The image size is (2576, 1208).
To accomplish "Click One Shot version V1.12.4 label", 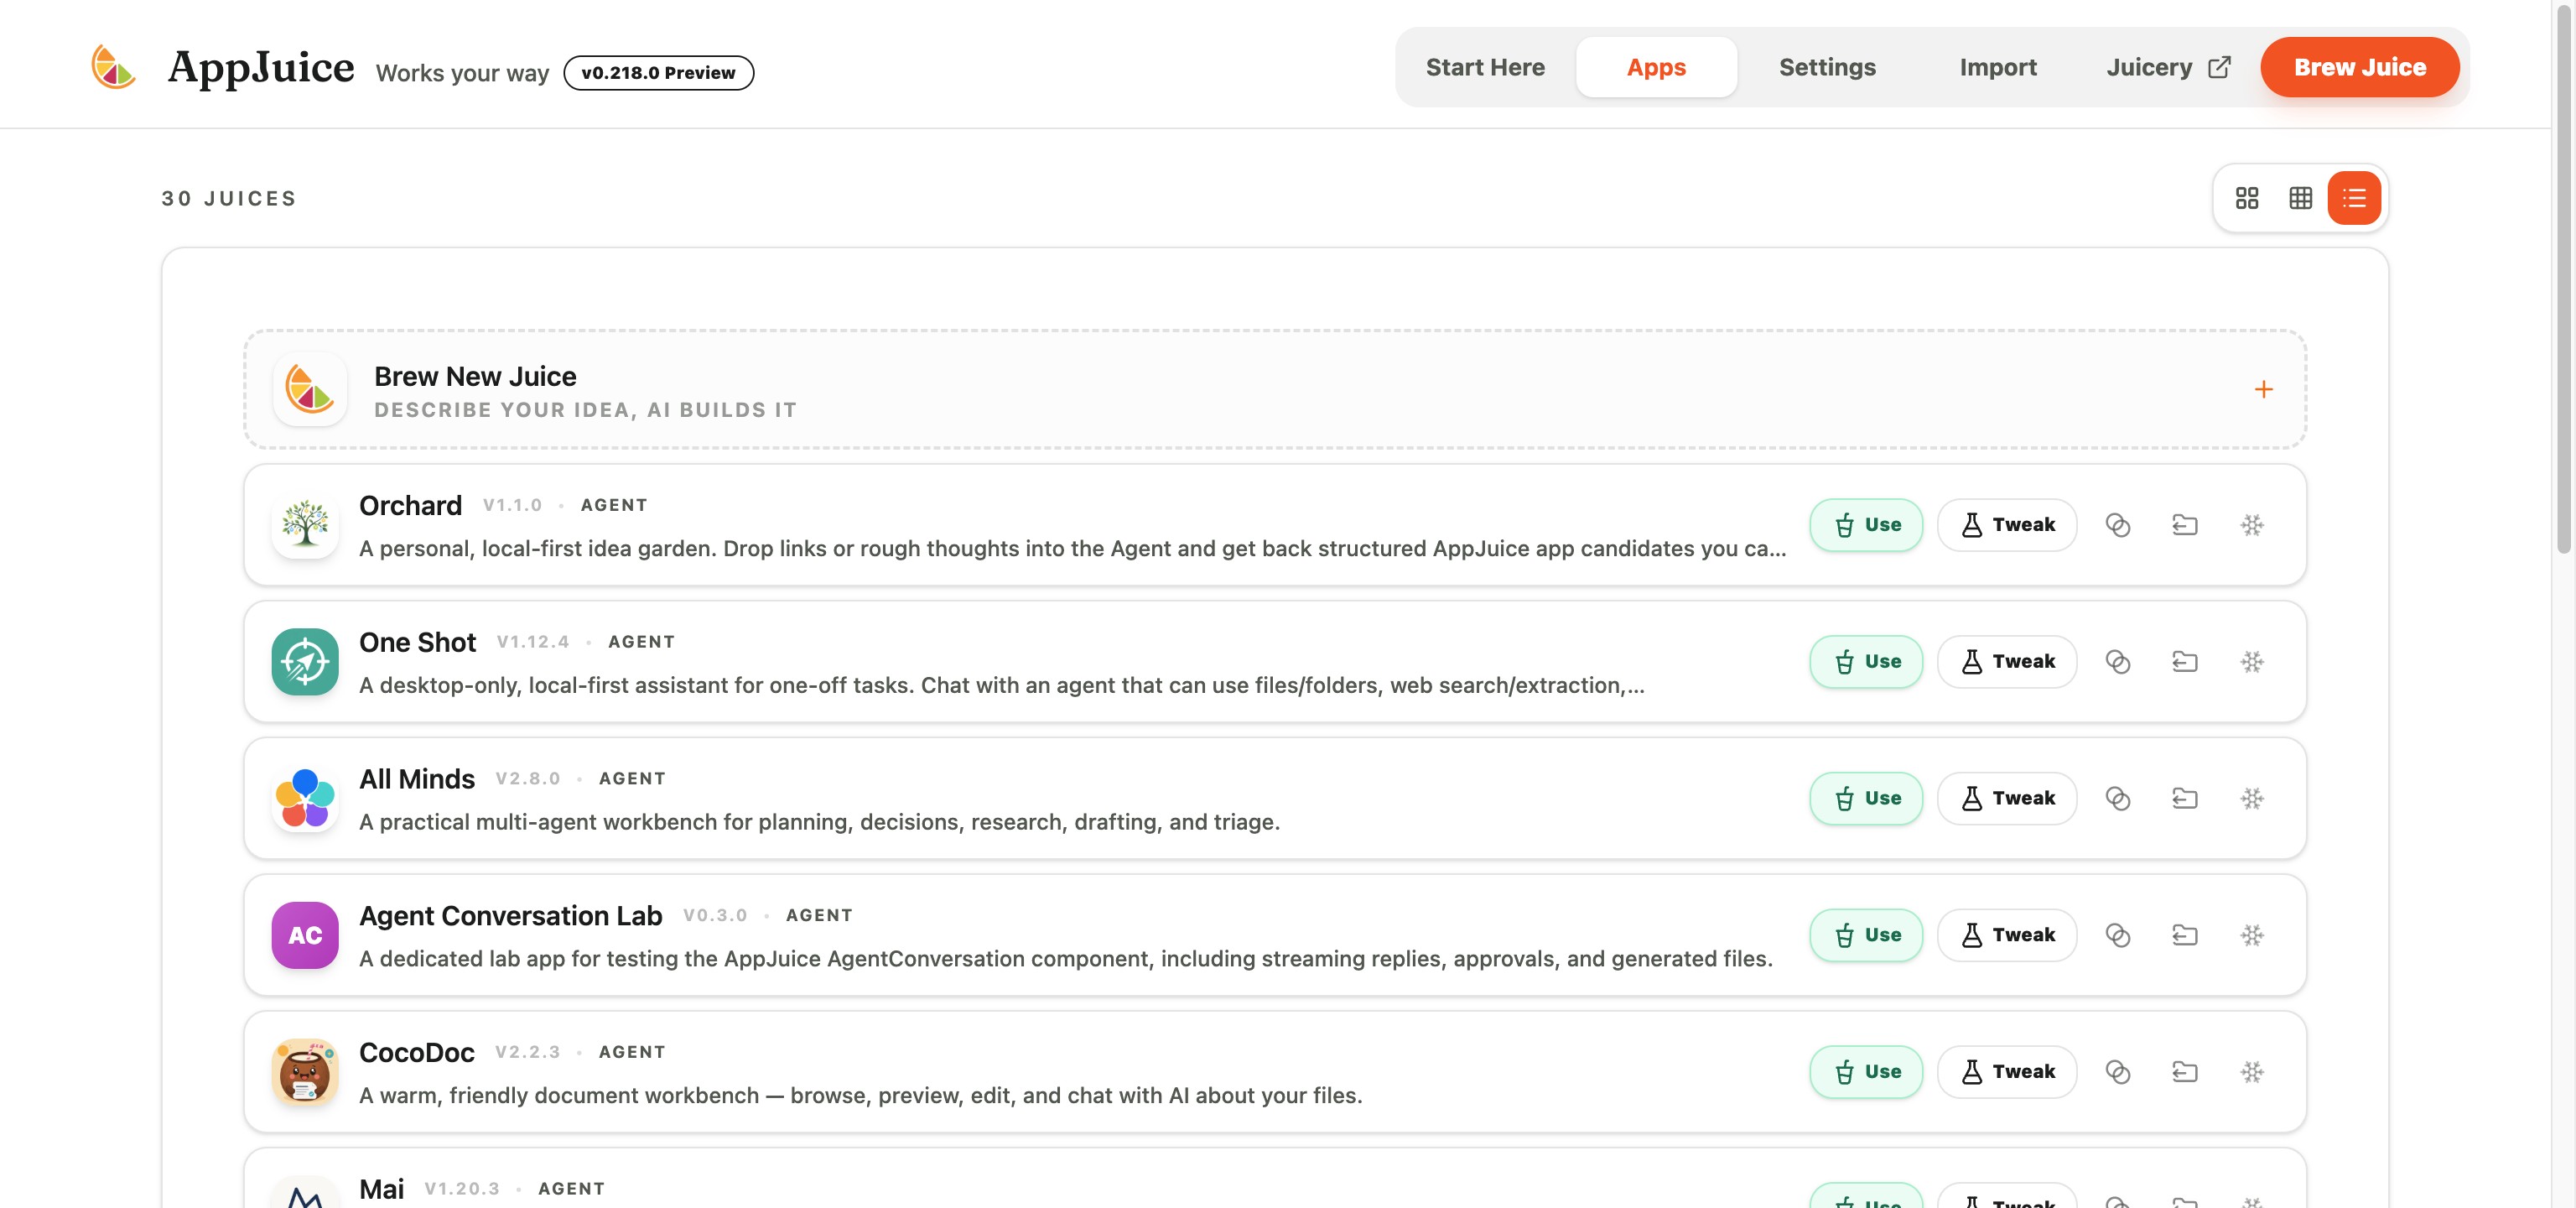I will [x=533, y=642].
